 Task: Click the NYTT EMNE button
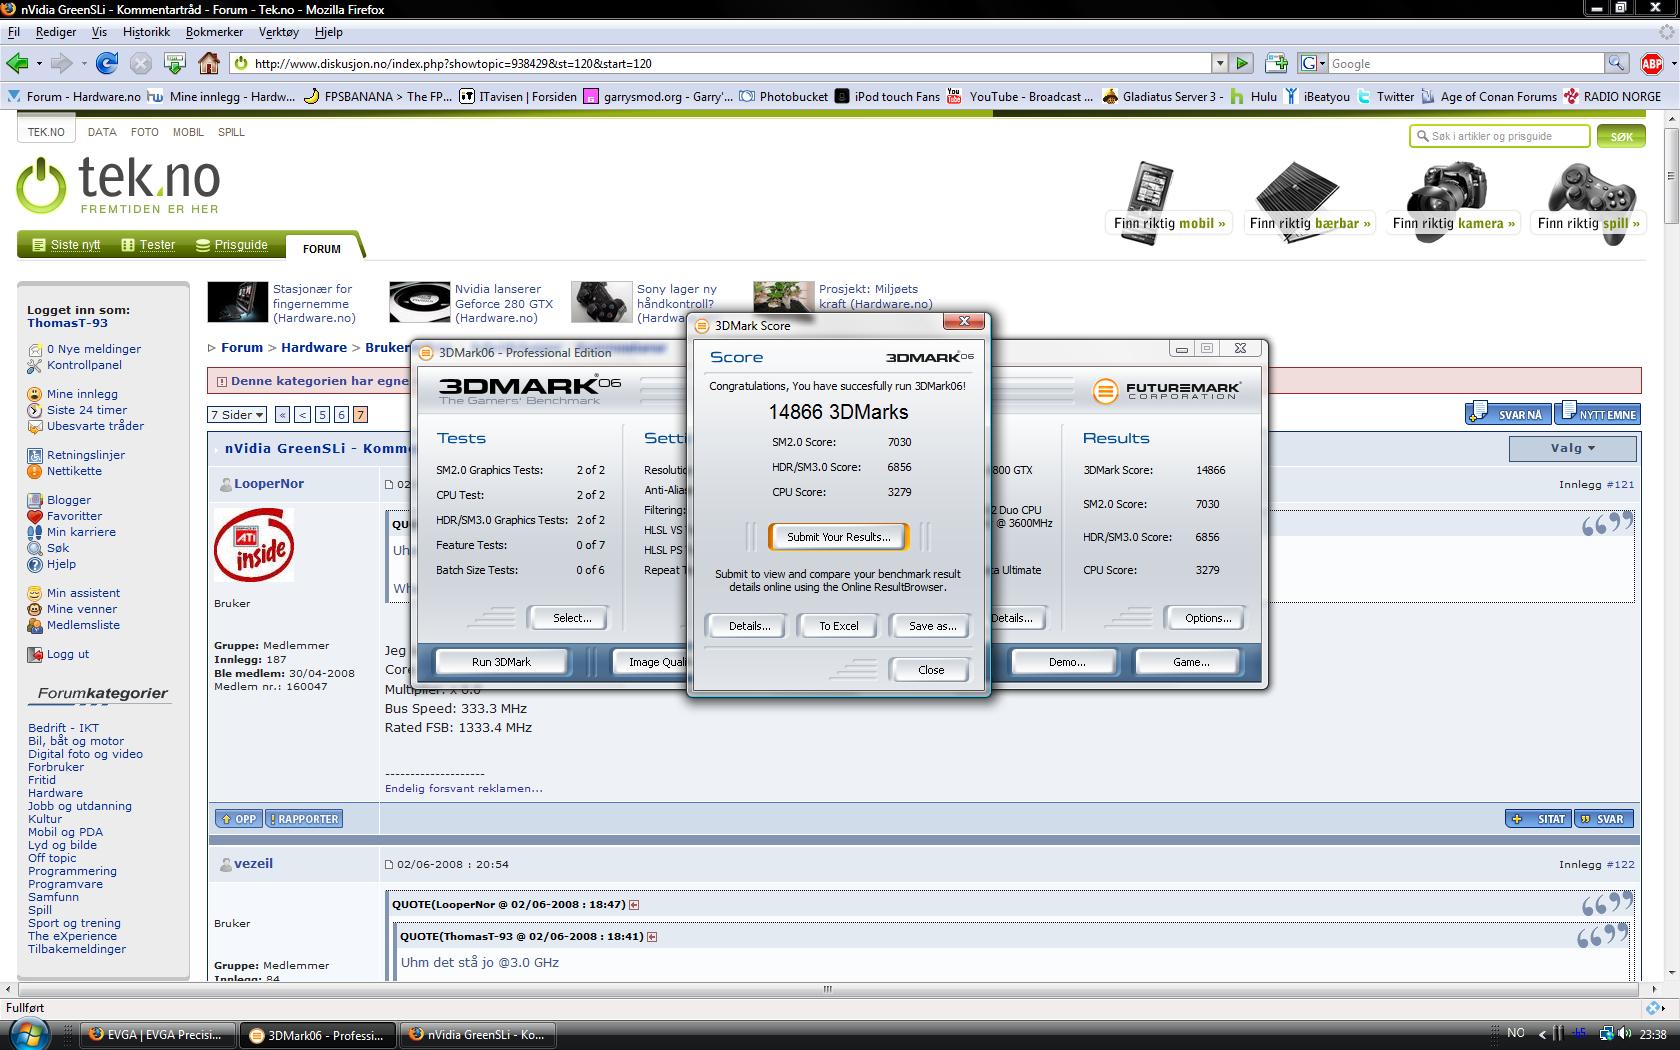pyautogui.click(x=1599, y=413)
